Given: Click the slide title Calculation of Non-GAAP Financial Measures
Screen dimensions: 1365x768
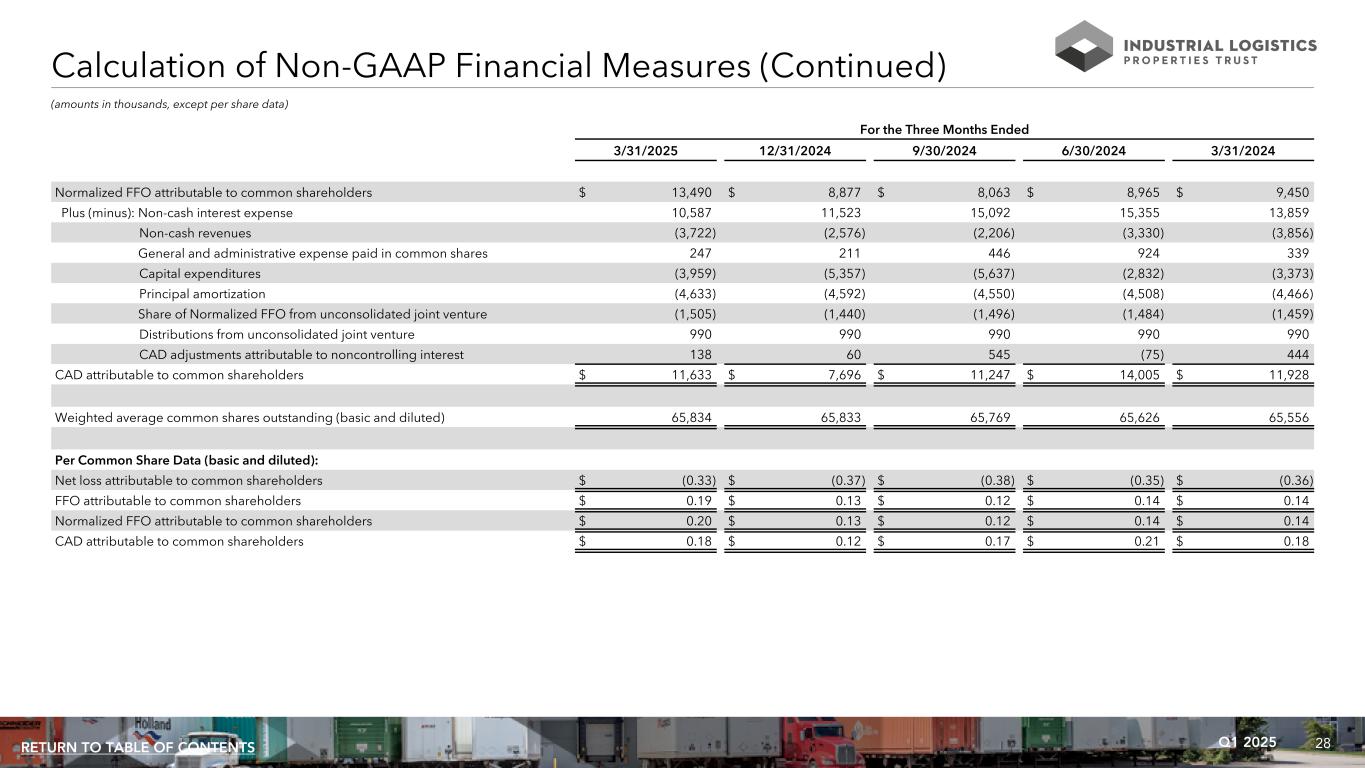Looking at the screenshot, I should tap(499, 66).
